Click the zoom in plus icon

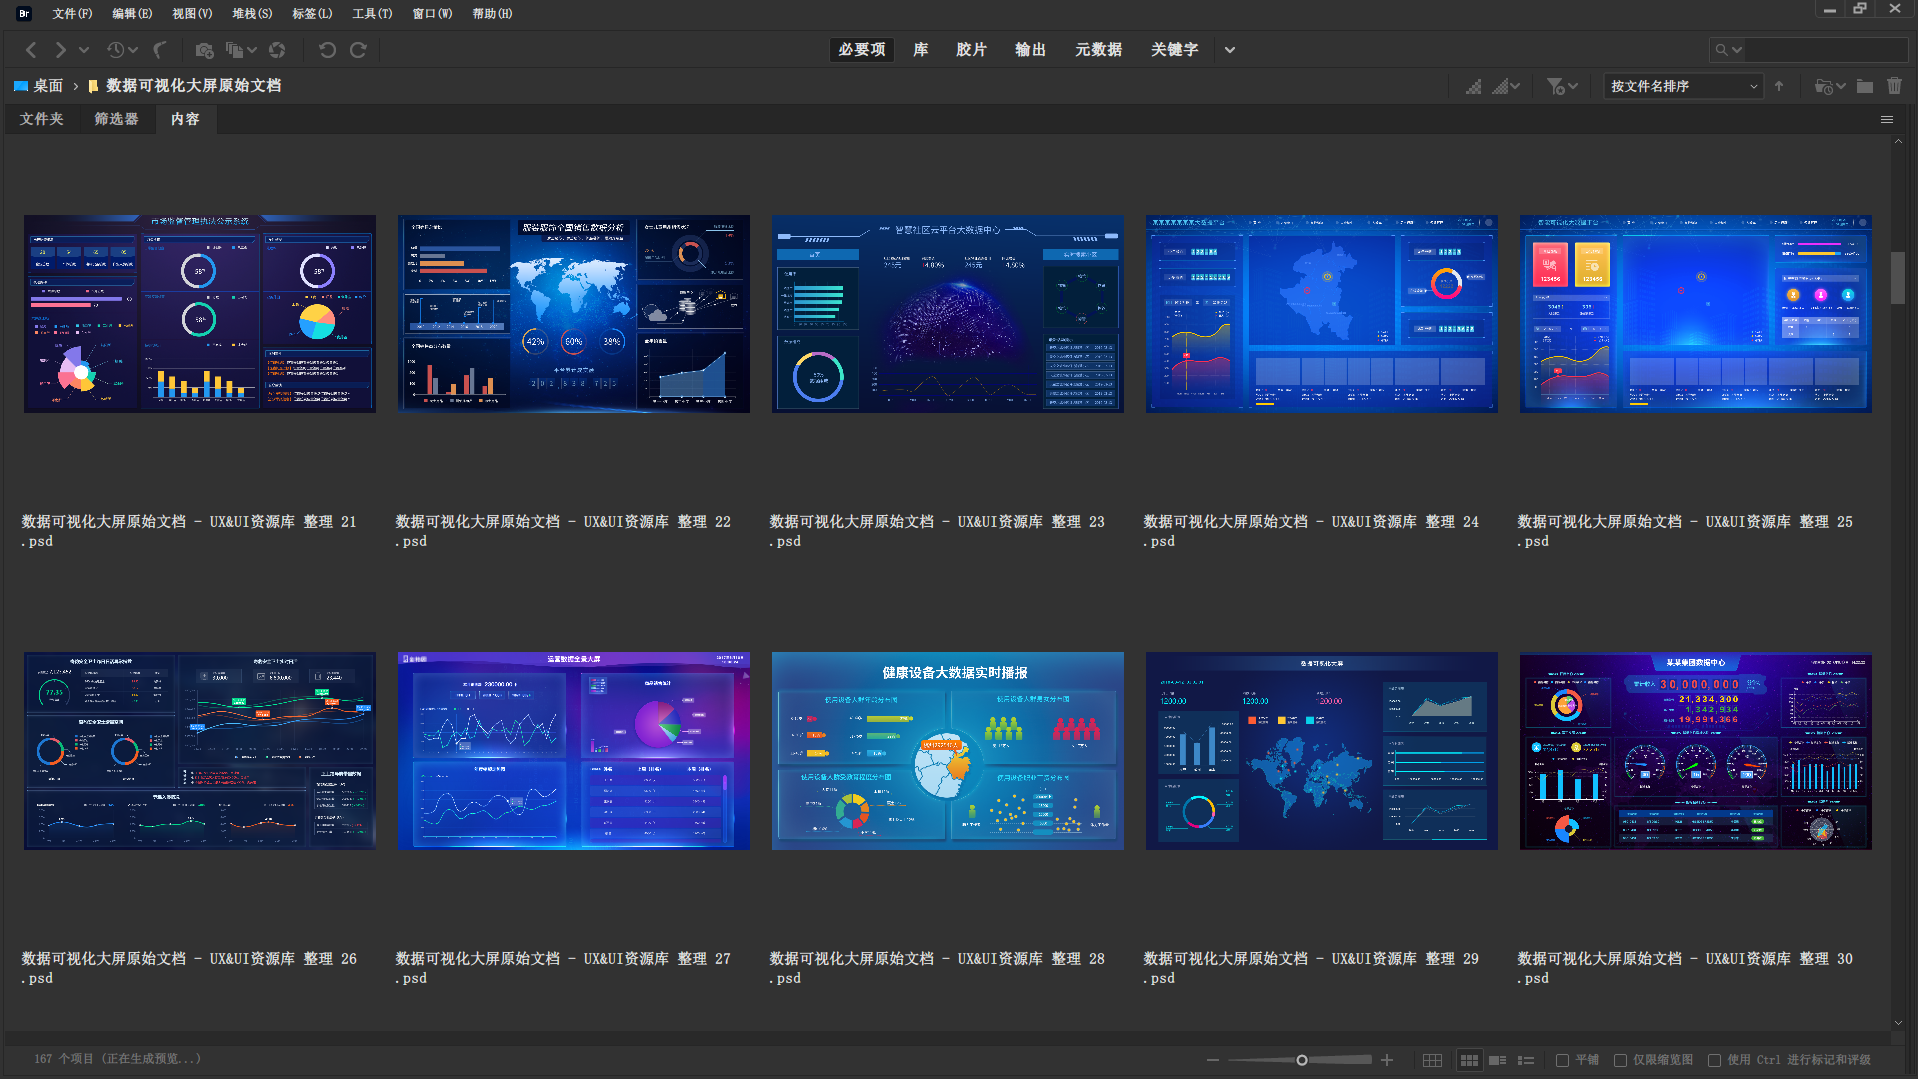(1387, 1060)
